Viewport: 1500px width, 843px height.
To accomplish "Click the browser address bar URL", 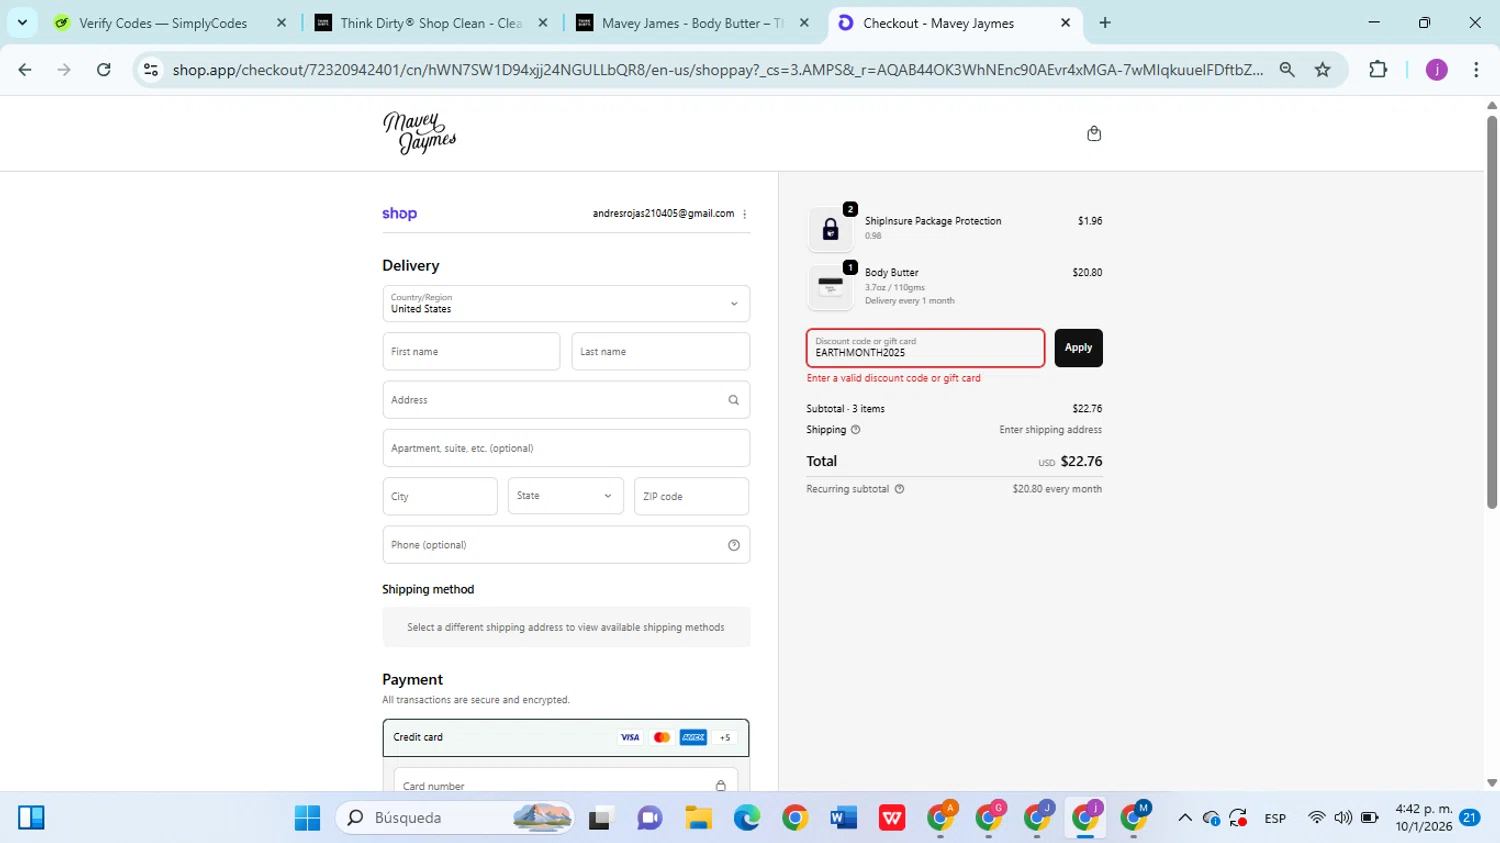I will [x=717, y=69].
